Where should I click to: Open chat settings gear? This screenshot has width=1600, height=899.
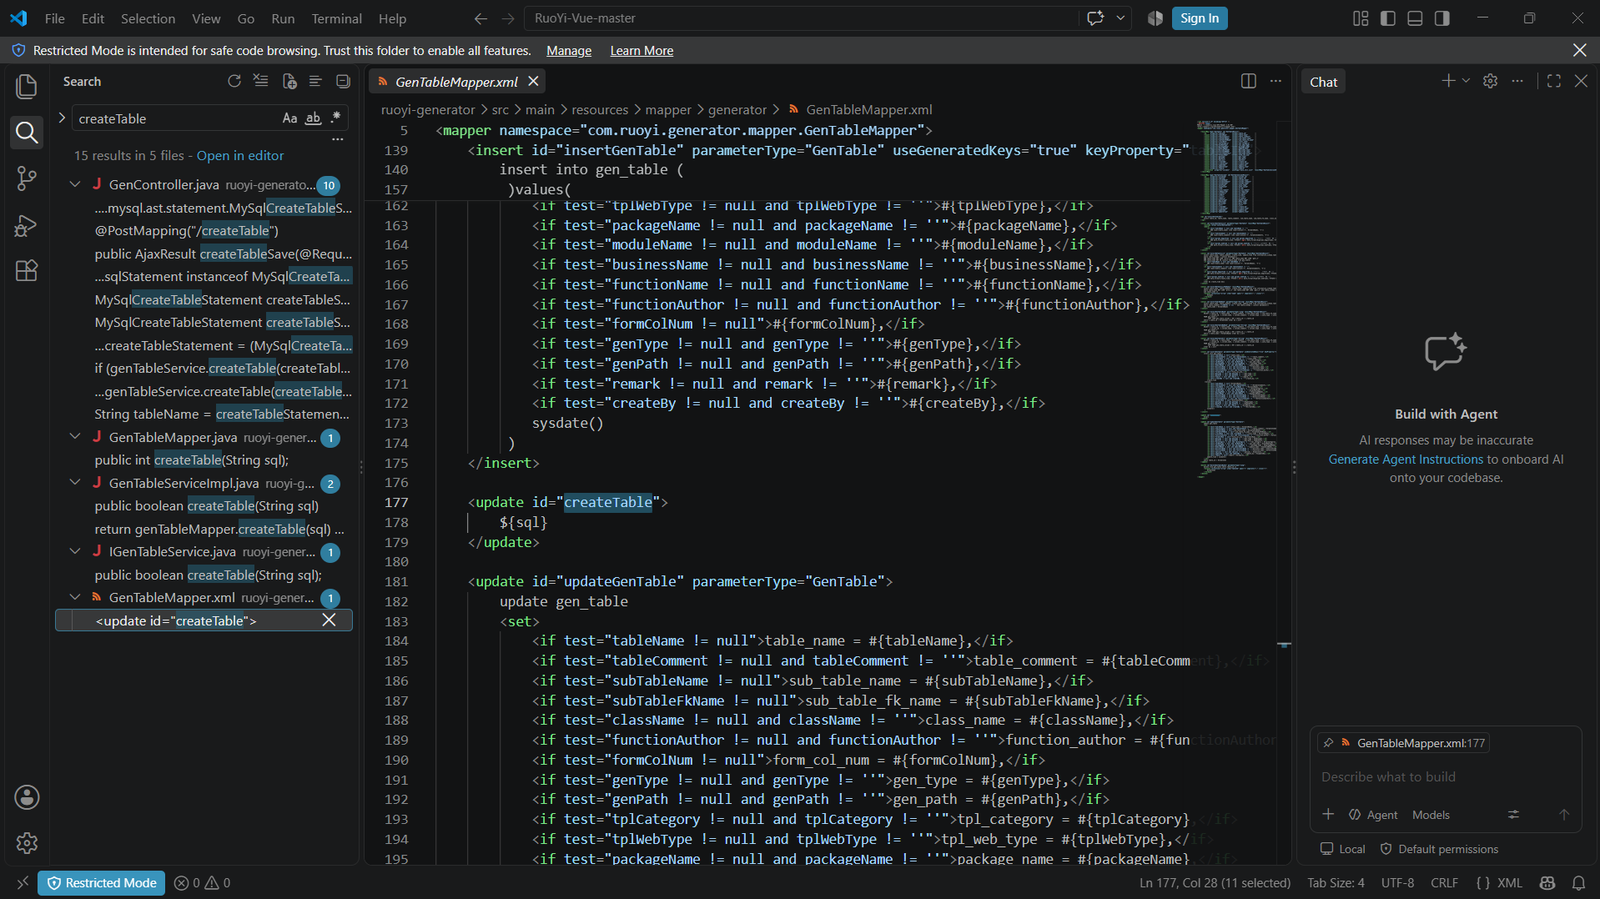click(x=1490, y=81)
